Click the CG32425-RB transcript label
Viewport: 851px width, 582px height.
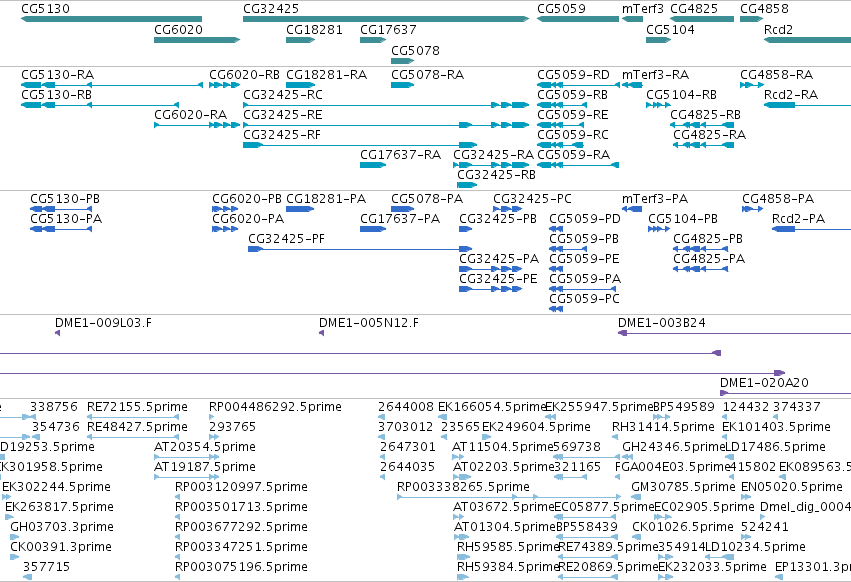[x=496, y=175]
